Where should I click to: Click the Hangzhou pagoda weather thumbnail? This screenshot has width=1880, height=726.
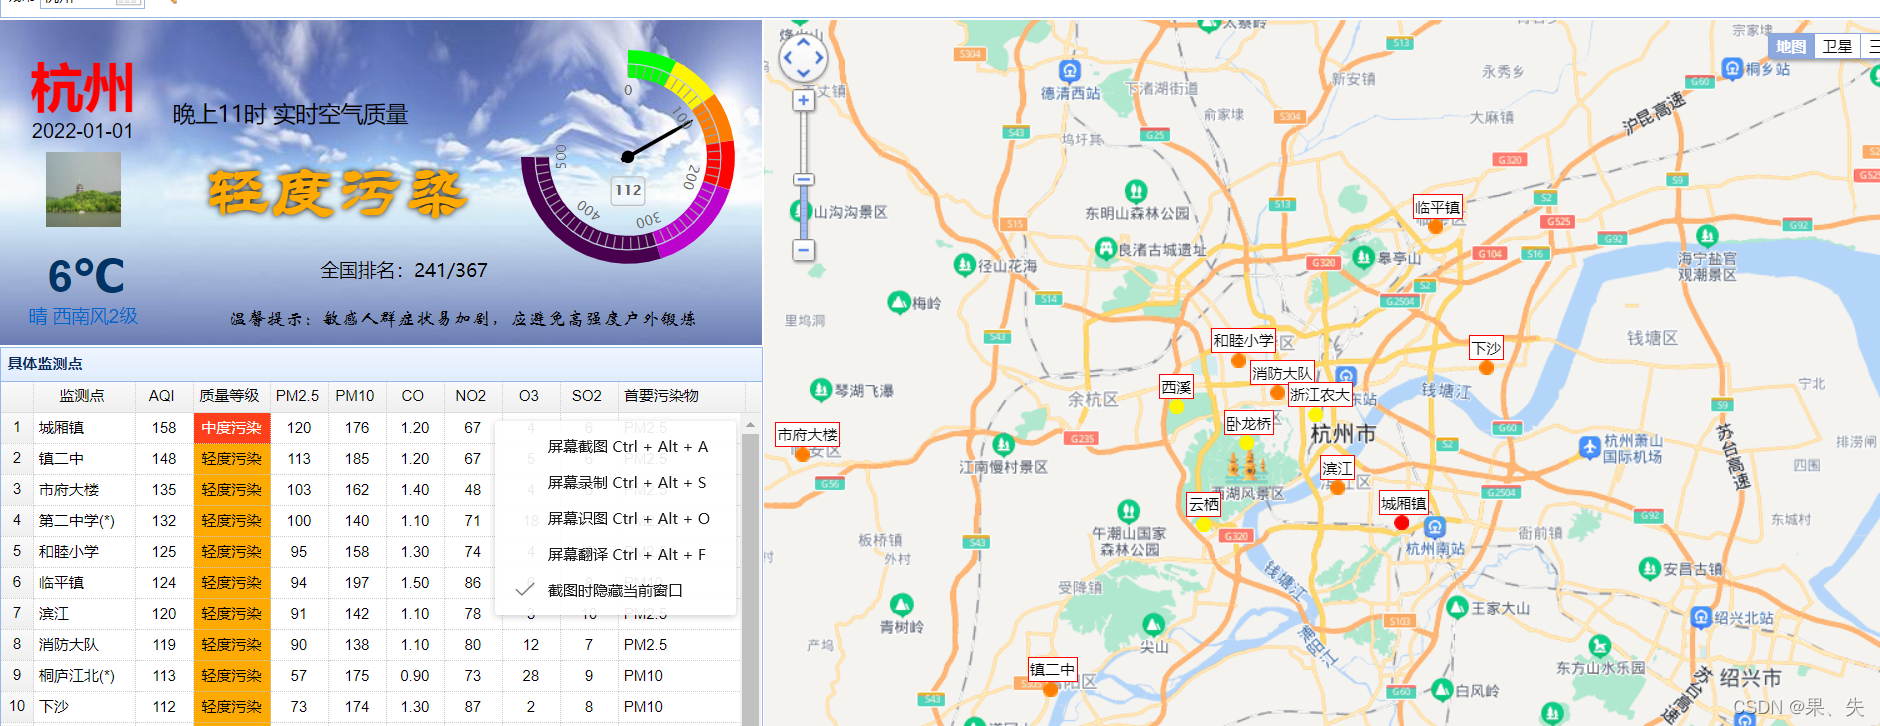pyautogui.click(x=83, y=189)
